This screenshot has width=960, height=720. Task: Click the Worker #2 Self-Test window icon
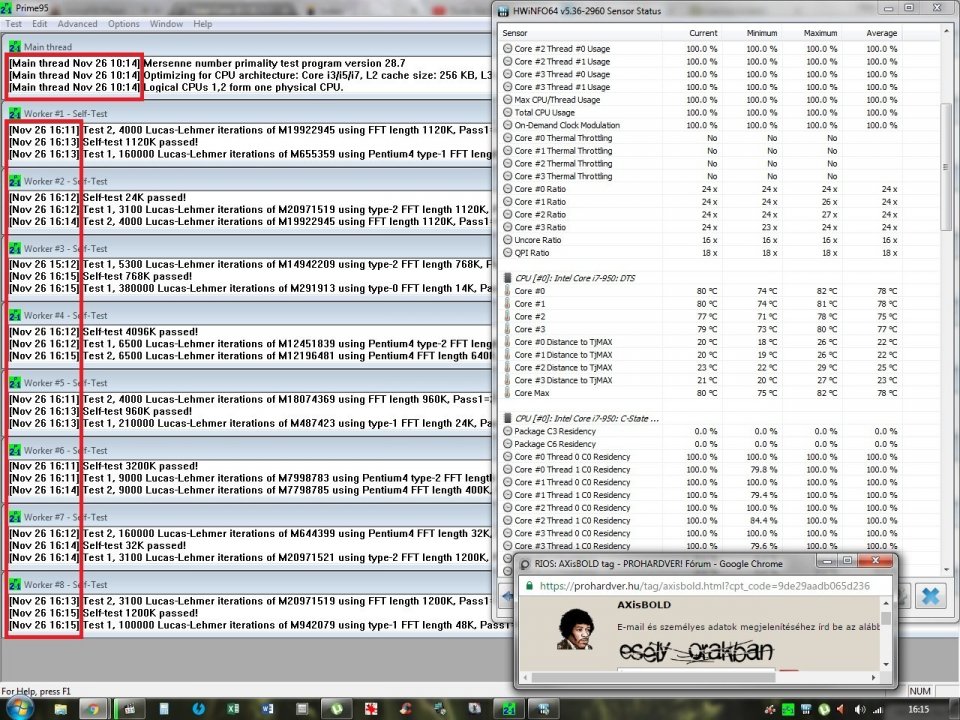point(15,181)
